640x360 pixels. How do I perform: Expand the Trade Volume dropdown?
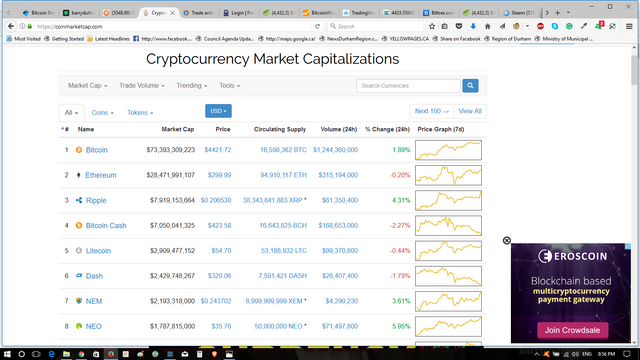(142, 86)
